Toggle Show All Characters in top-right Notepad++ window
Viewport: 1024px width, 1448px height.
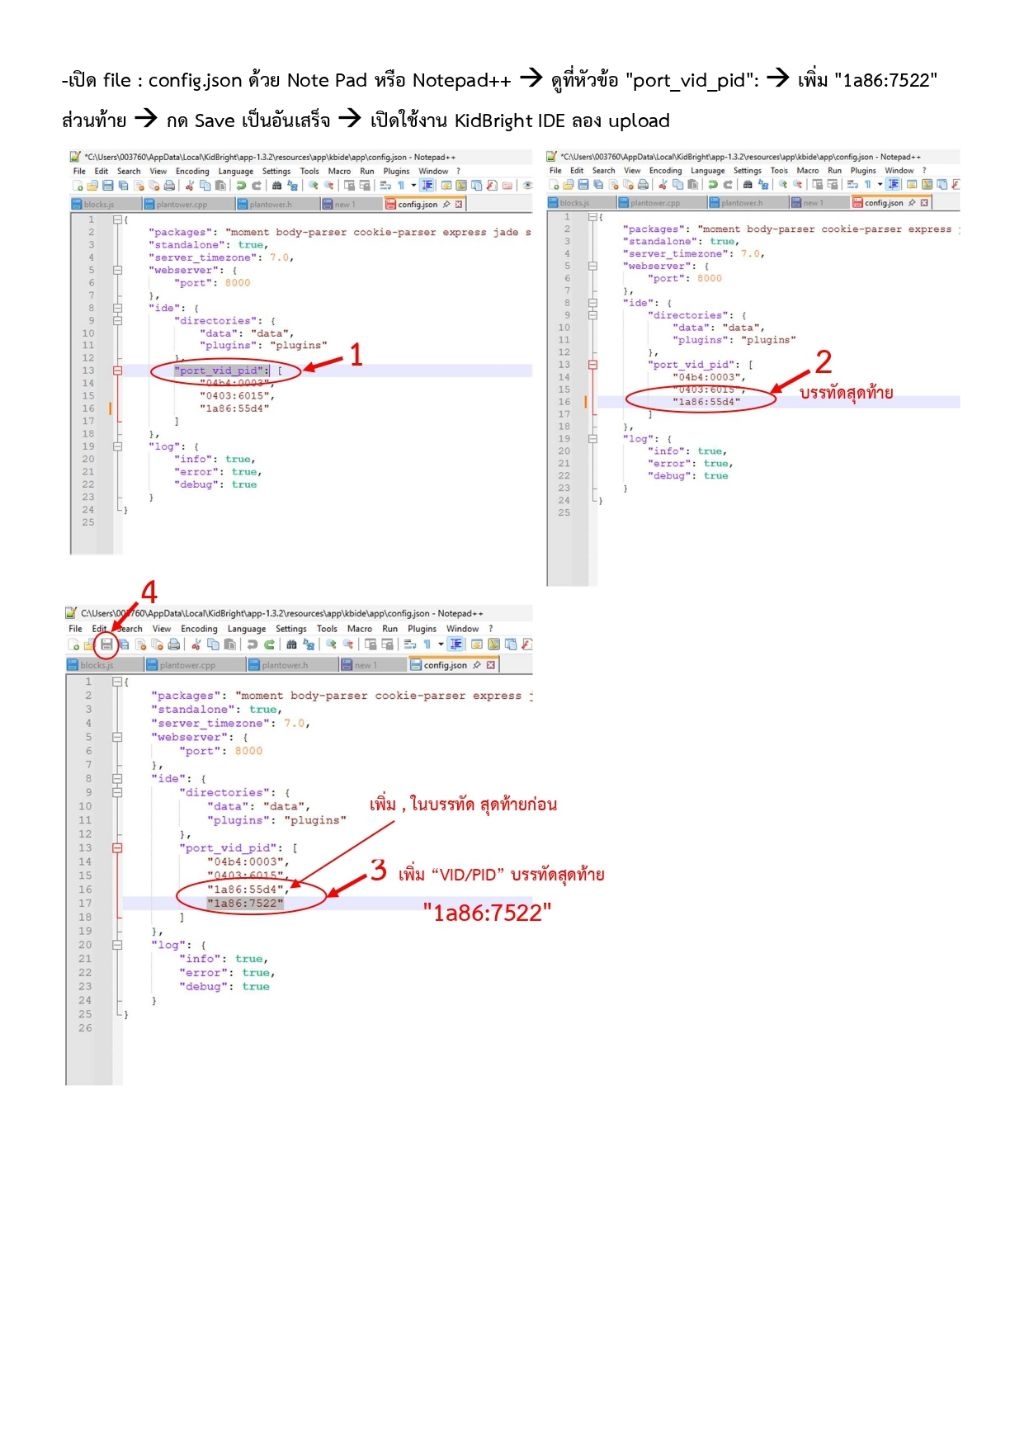[x=867, y=184]
